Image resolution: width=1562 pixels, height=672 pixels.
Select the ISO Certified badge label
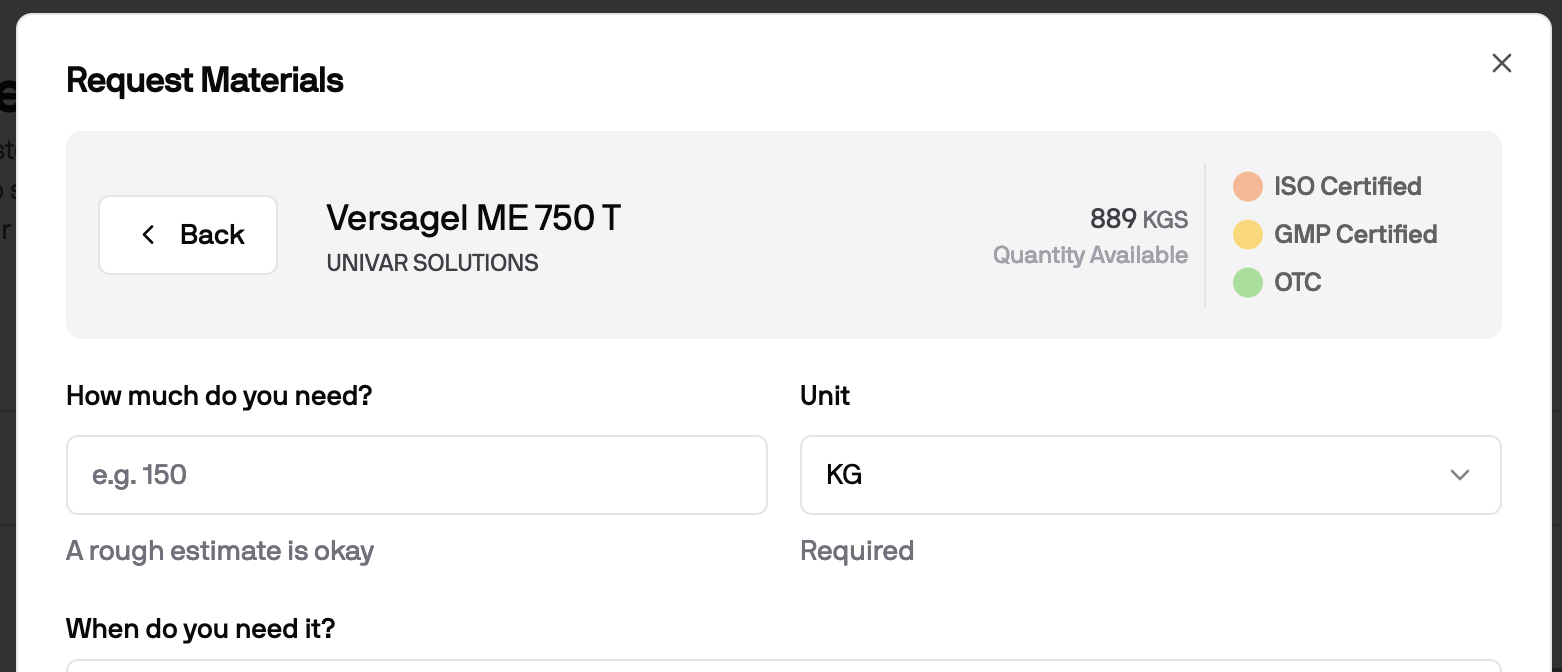click(x=1348, y=186)
